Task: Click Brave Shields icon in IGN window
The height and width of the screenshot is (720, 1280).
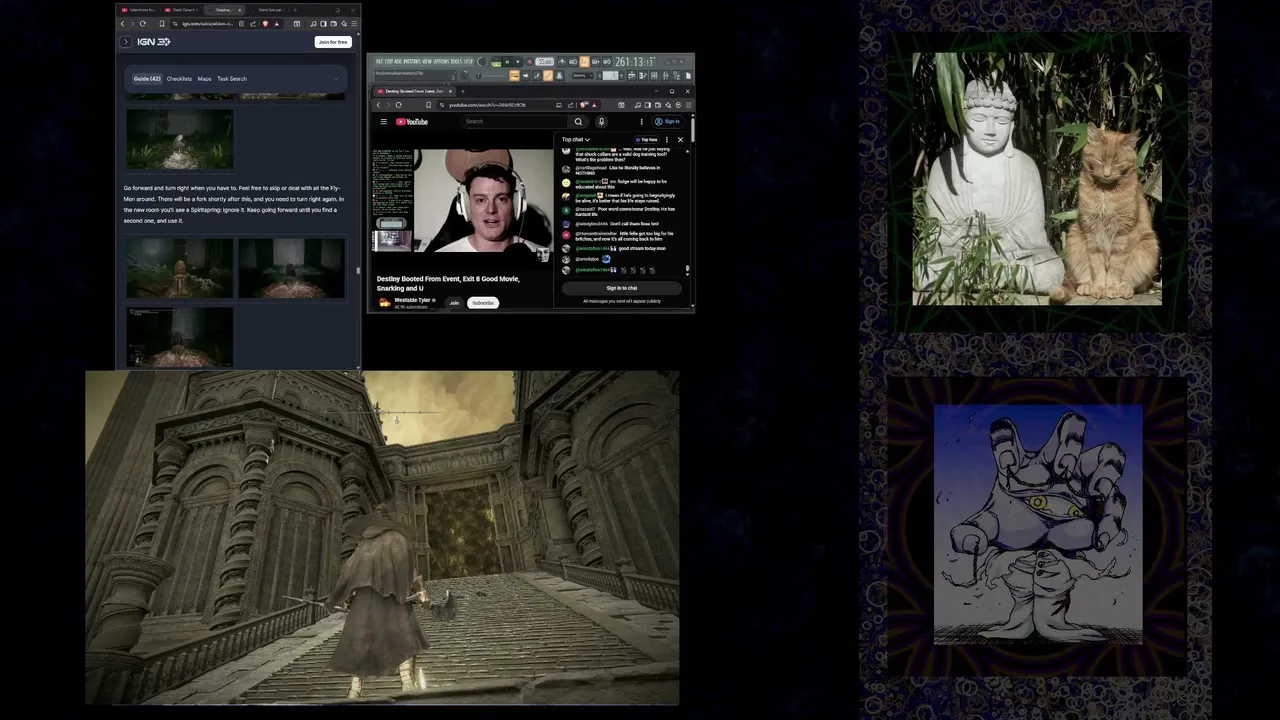Action: 265,23
